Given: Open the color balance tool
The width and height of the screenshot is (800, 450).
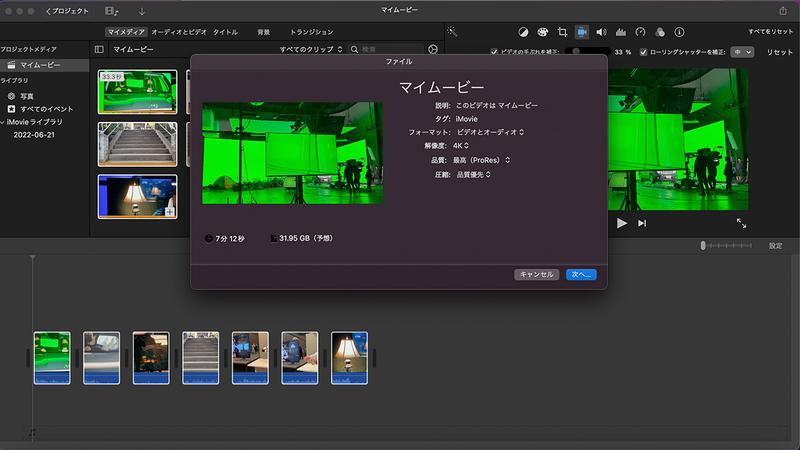Looking at the screenshot, I should [x=523, y=32].
